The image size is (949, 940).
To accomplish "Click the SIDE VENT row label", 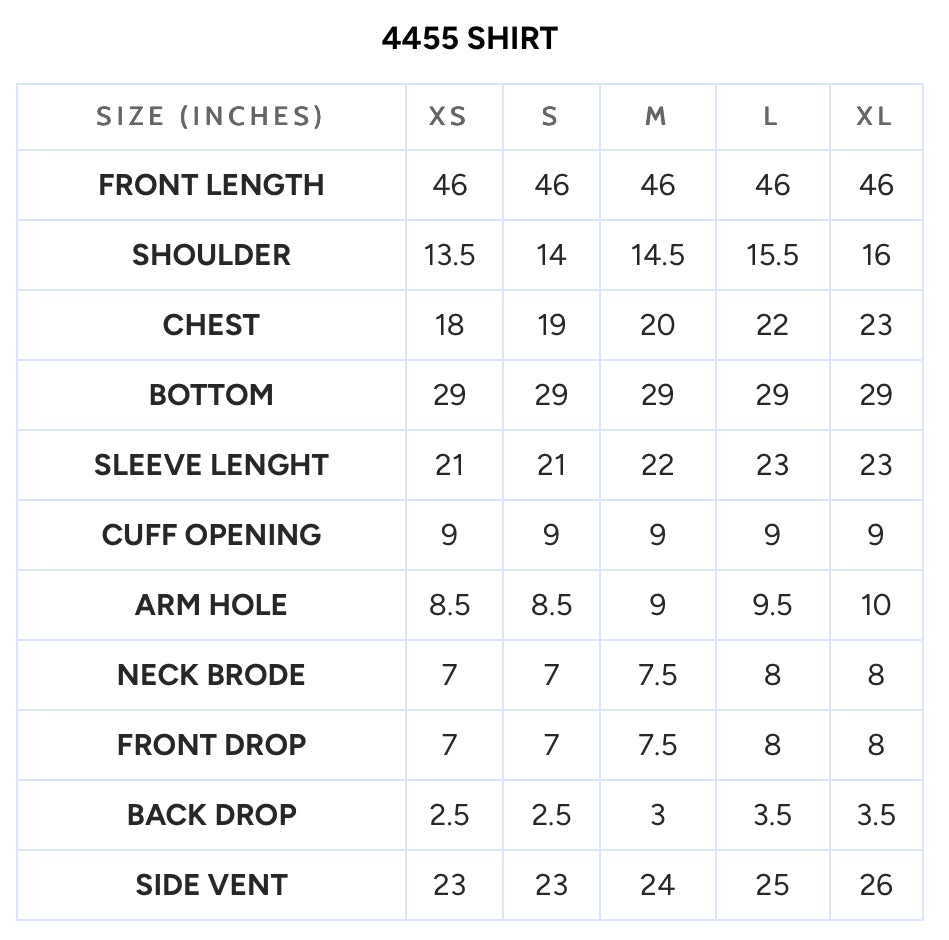I will [211, 885].
